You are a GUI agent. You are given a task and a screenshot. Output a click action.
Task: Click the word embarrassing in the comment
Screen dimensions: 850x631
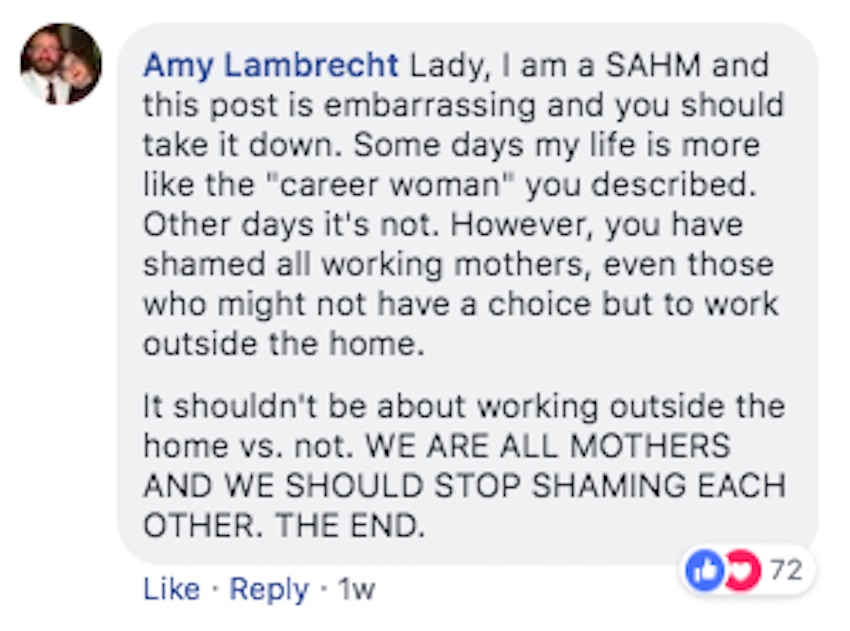(430, 106)
